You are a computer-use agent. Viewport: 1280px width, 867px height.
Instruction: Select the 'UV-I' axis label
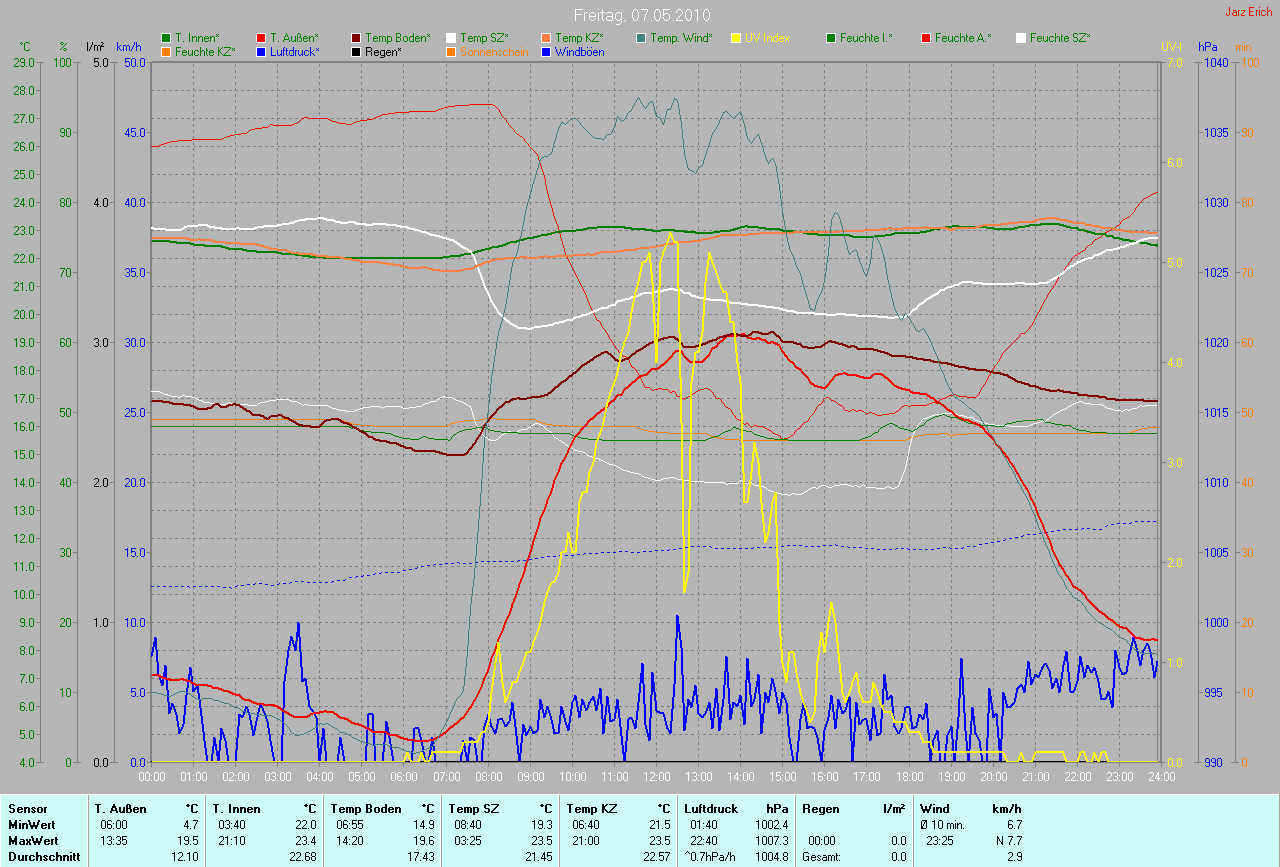[1171, 47]
